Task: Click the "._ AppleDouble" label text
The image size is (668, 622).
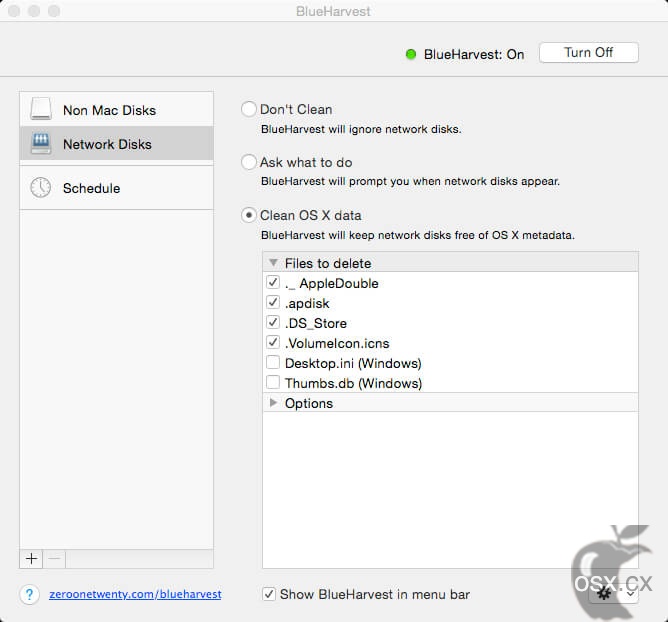Action: [332, 283]
